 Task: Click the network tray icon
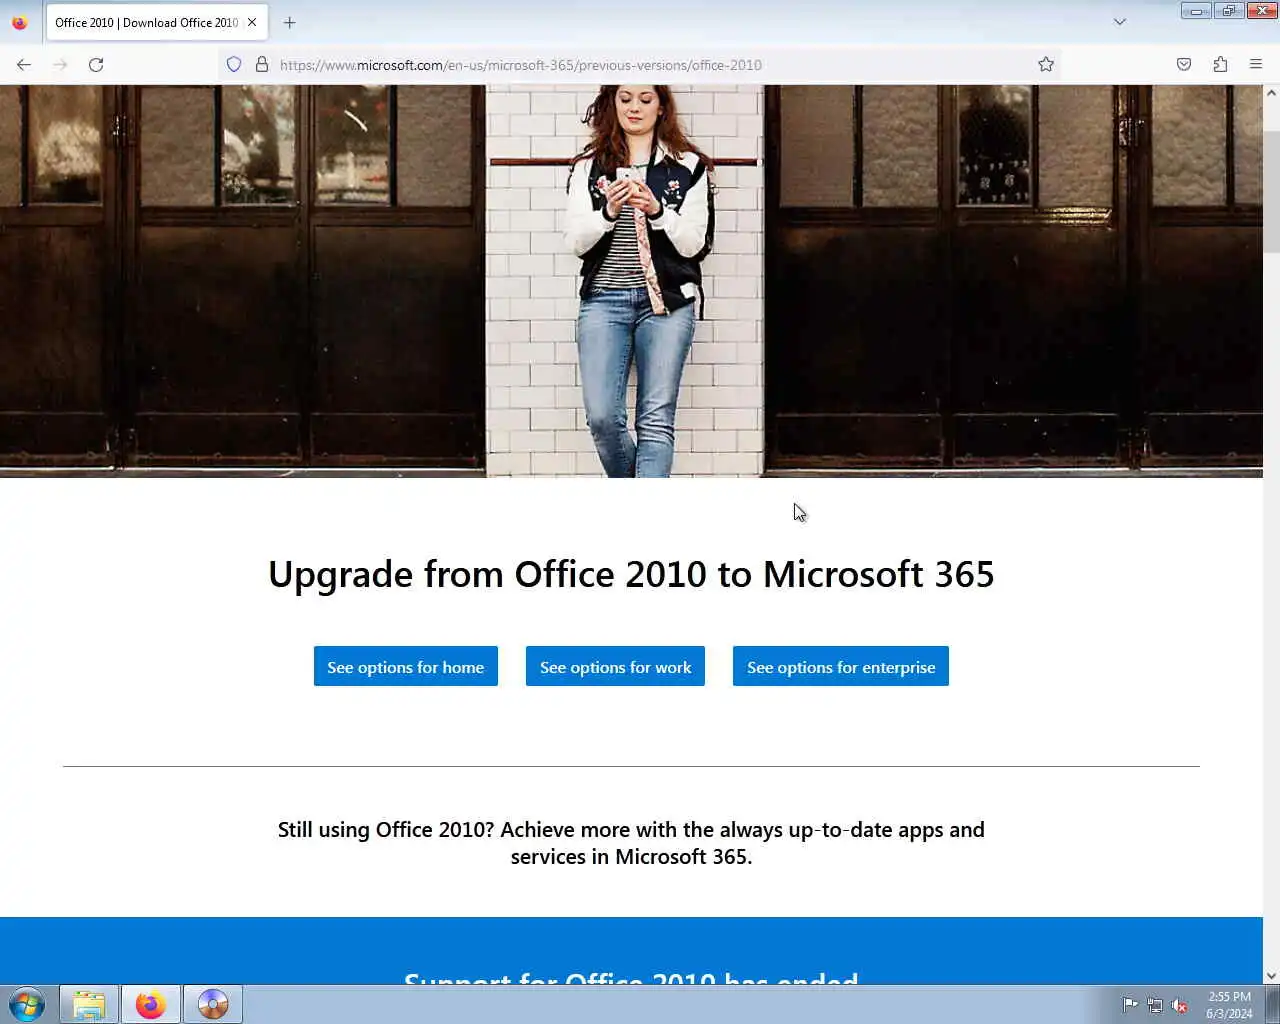point(1155,1005)
